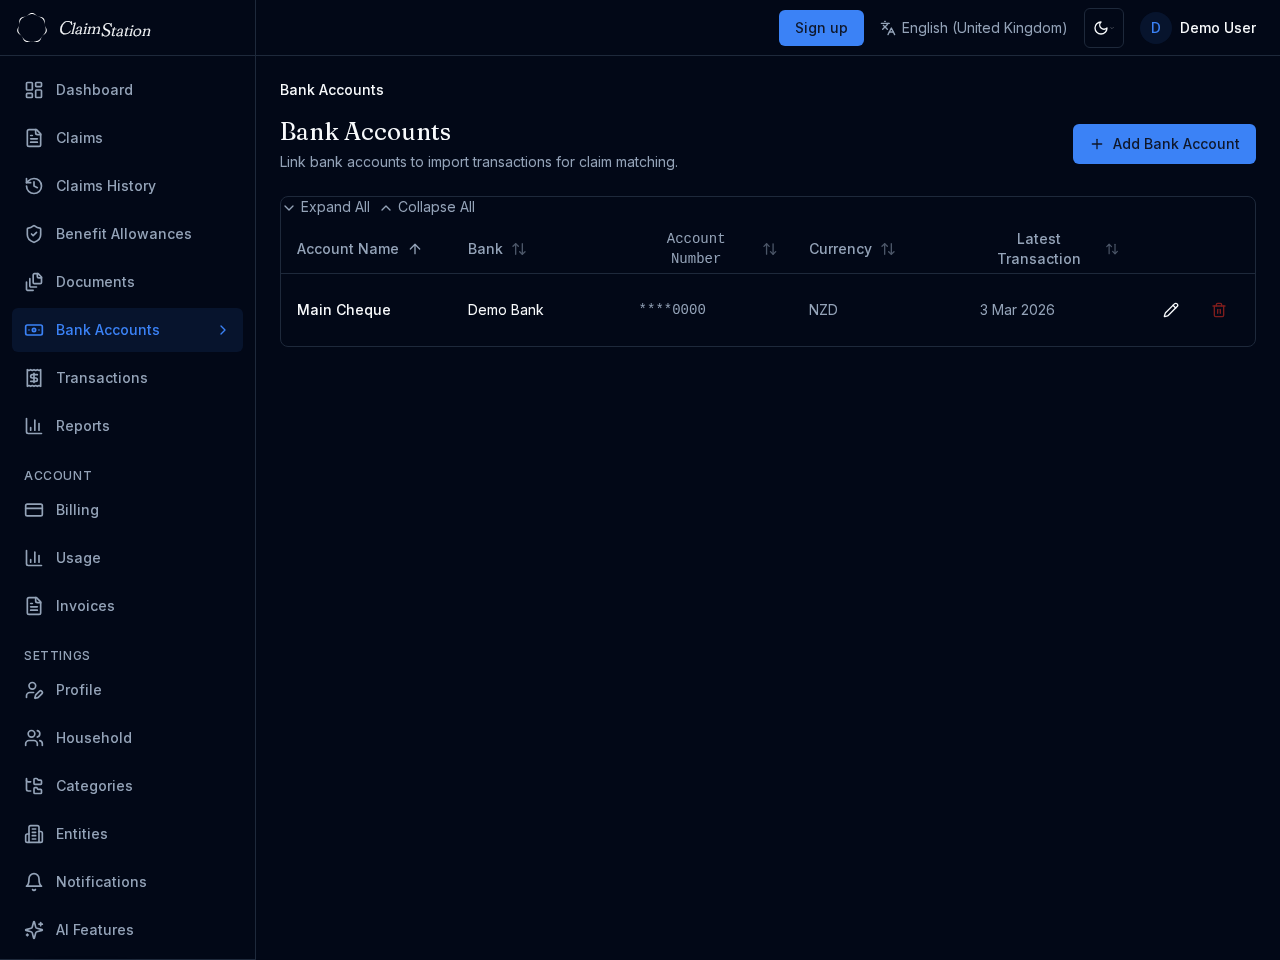
Task: Click the Claims document icon
Action: point(34,138)
